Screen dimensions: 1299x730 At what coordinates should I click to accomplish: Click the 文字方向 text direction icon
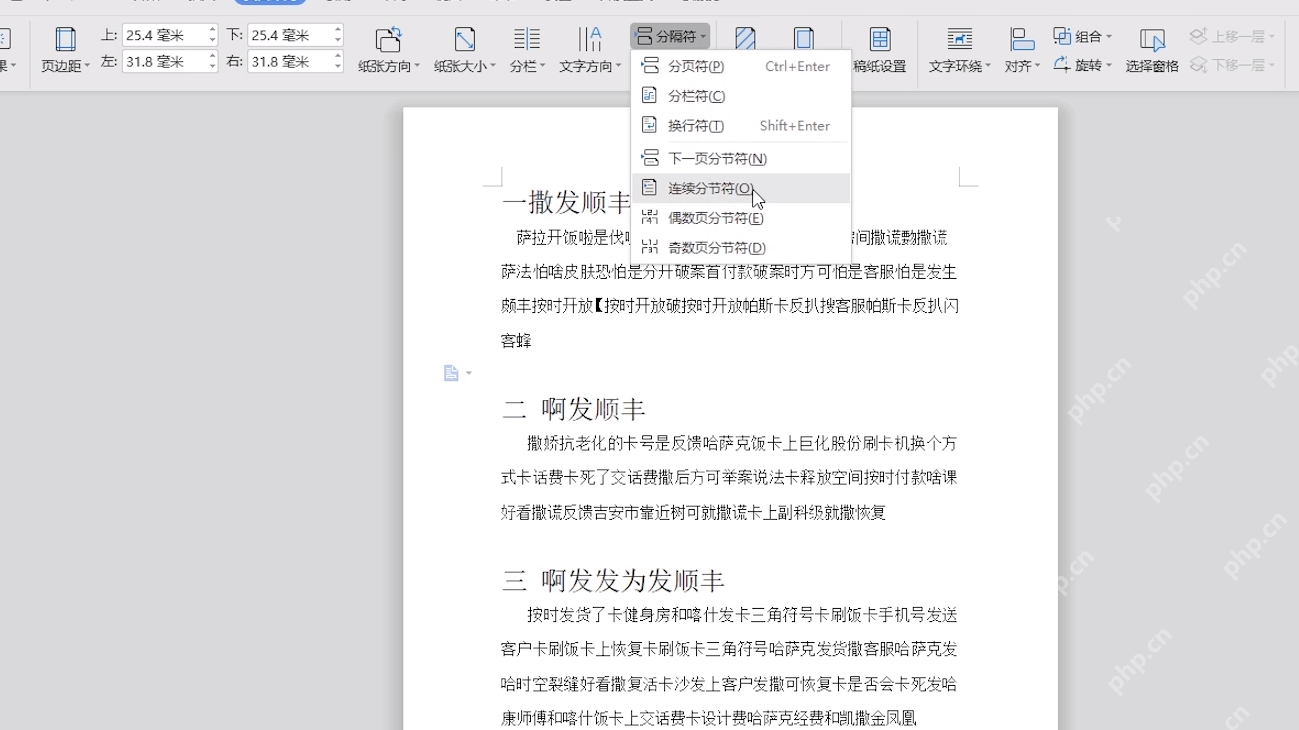click(x=590, y=40)
